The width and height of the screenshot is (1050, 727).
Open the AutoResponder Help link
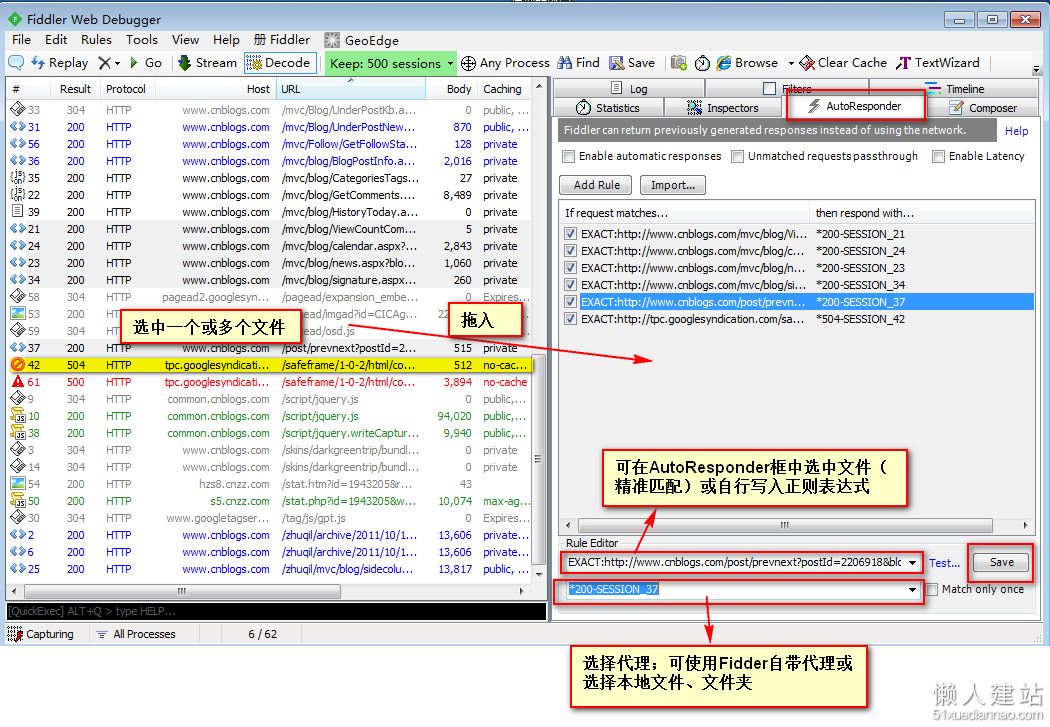(1017, 131)
